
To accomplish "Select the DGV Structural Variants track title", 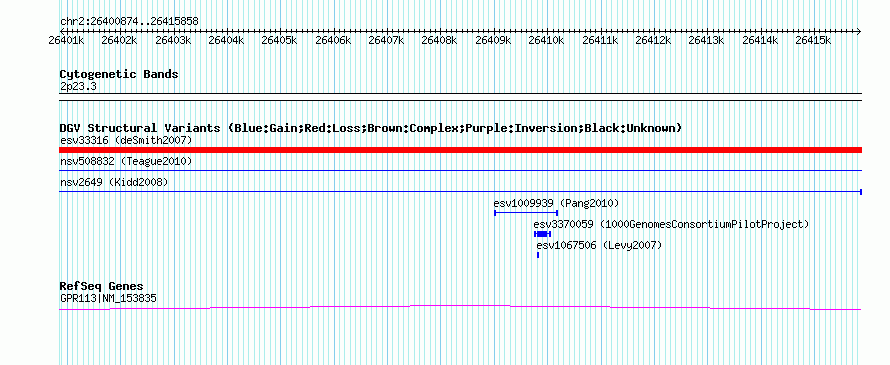I will [x=371, y=128].
